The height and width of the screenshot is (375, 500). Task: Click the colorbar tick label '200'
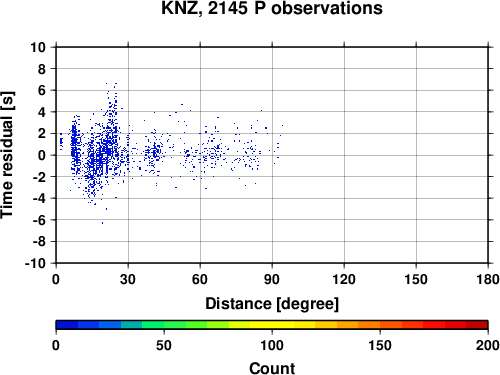pyautogui.click(x=488, y=345)
